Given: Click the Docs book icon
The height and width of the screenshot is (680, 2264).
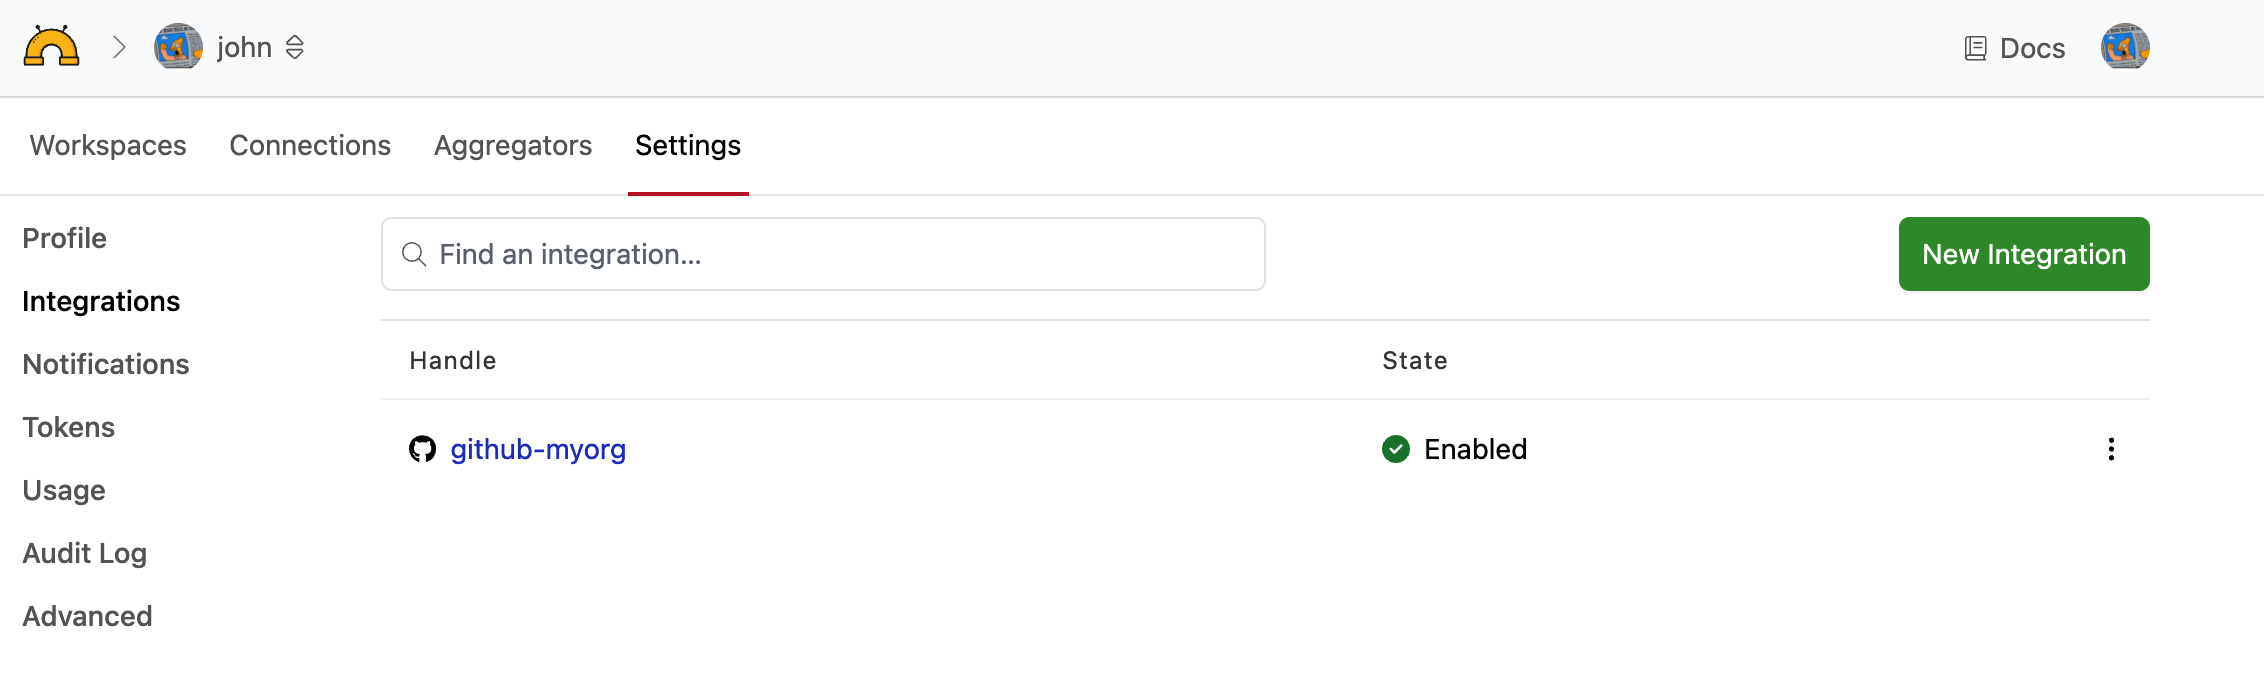Looking at the screenshot, I should 1975,48.
